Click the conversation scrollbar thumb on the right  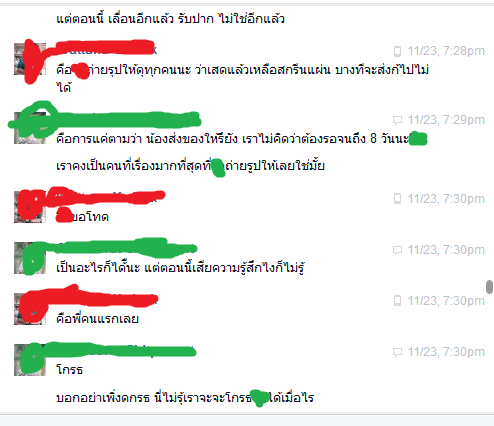(x=489, y=287)
